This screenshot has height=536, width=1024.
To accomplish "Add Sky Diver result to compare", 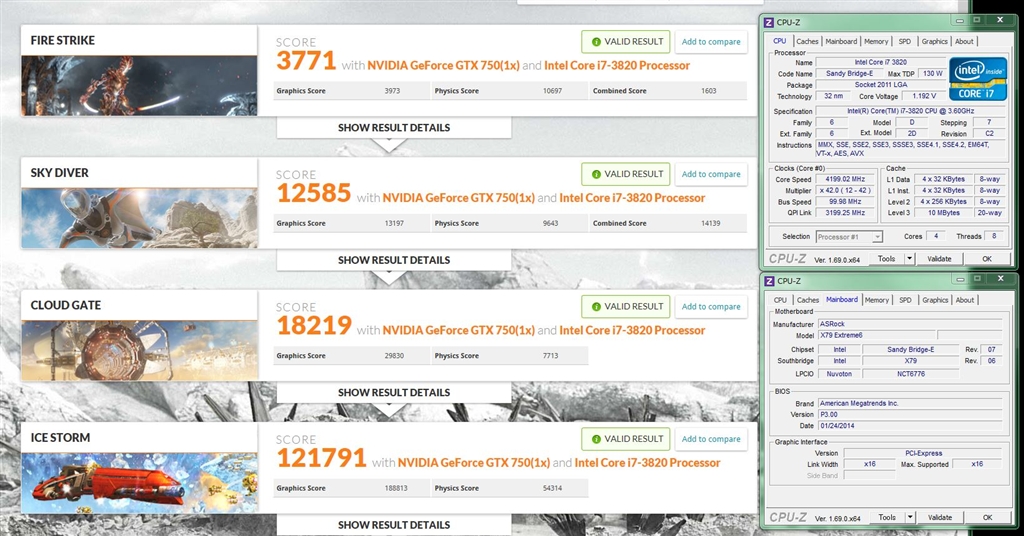I will click(x=711, y=174).
